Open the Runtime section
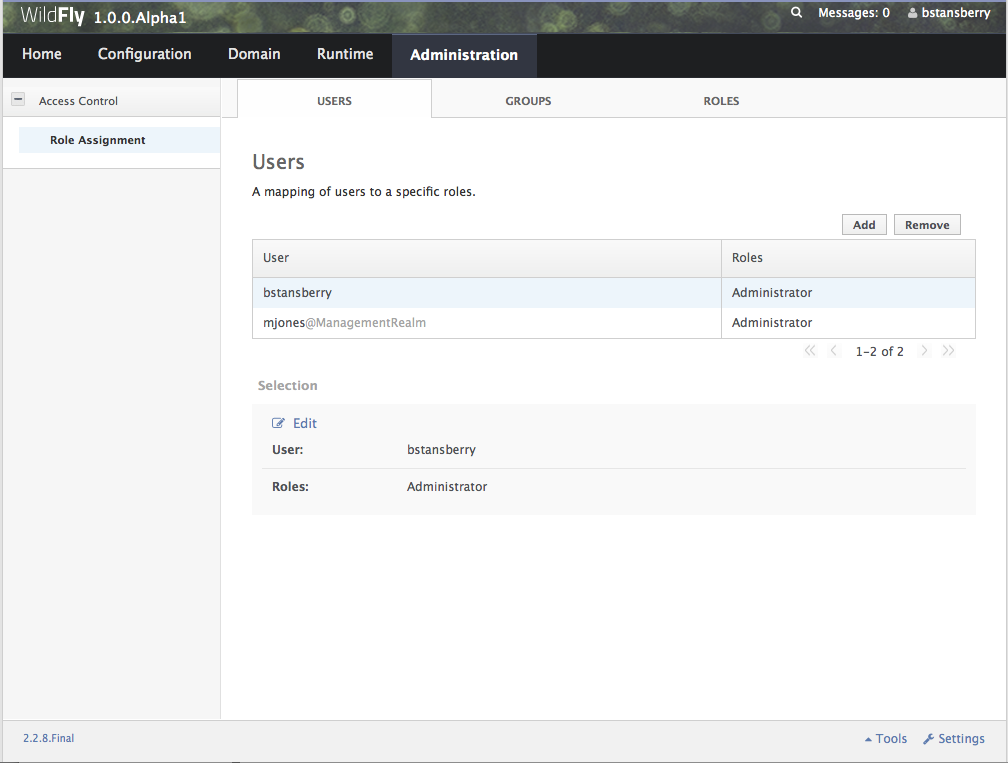The image size is (1008, 763). [x=345, y=55]
